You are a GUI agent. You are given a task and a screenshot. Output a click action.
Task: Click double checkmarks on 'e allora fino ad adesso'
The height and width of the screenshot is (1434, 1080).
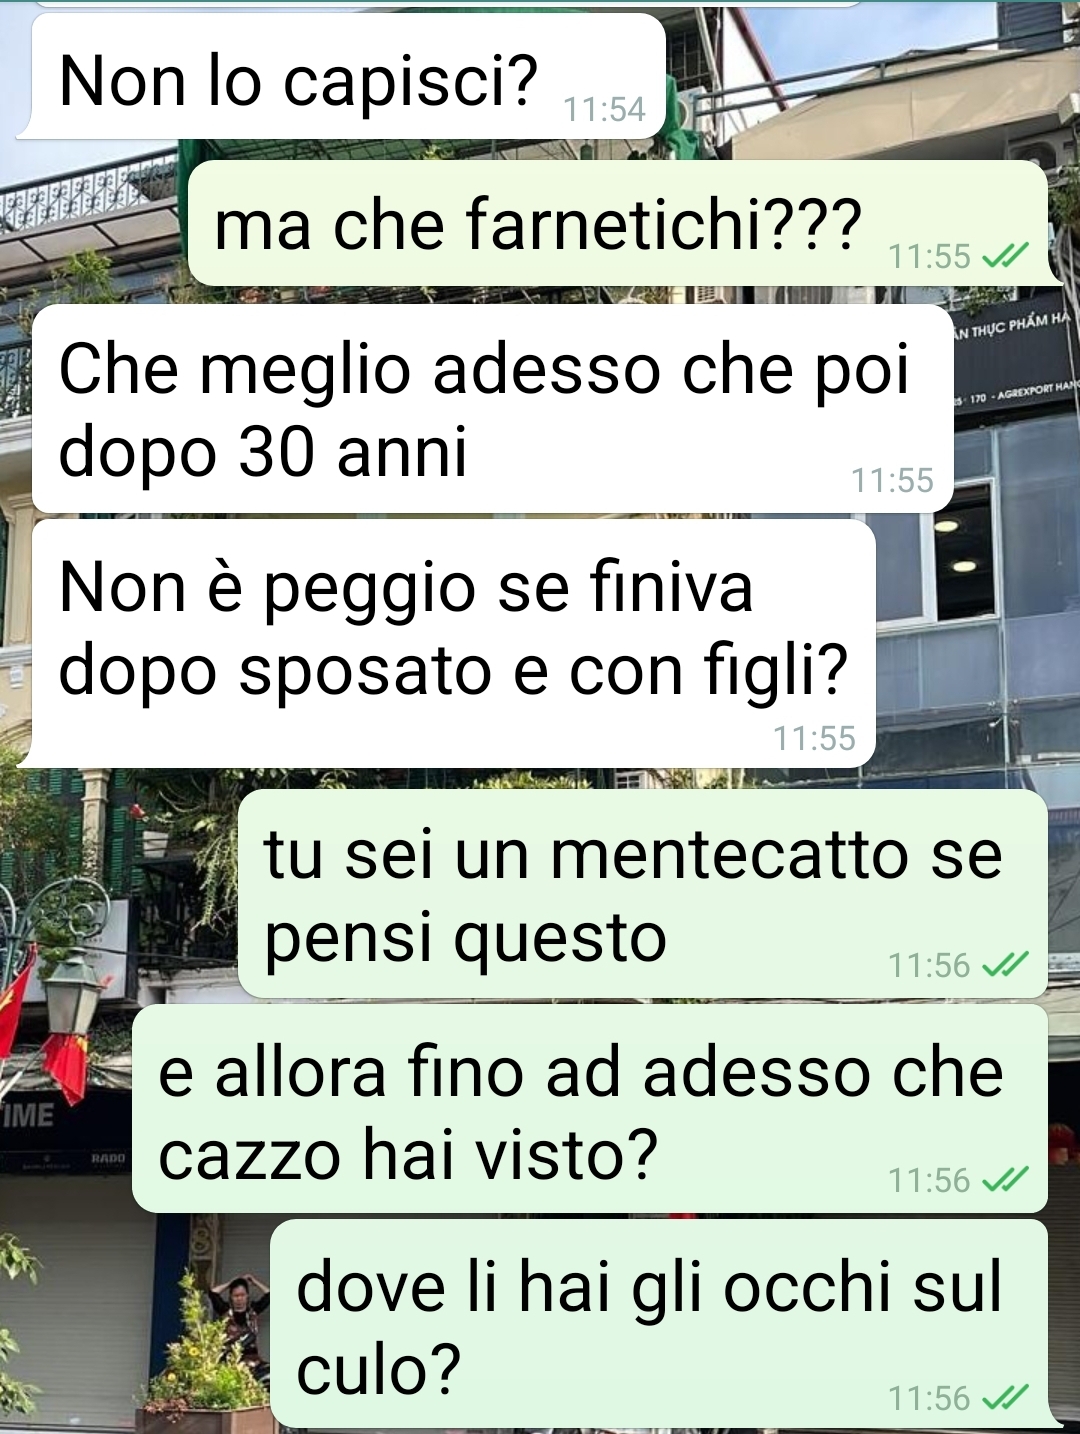click(x=1005, y=1180)
